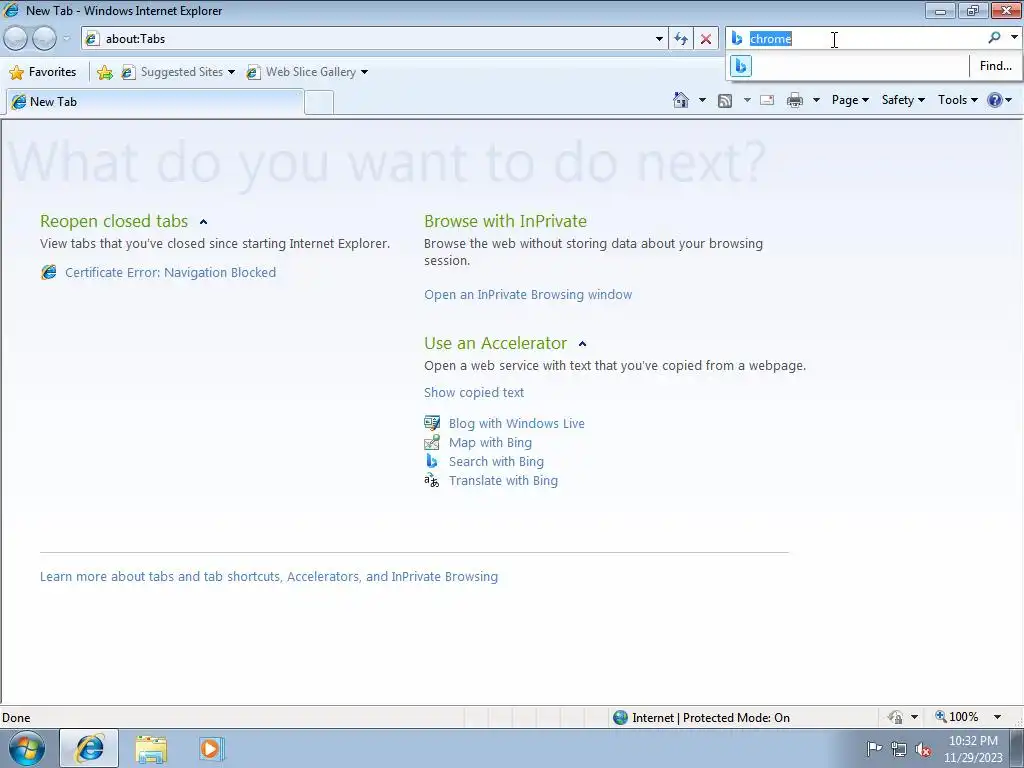
Task: Open Learn more about tabs link
Action: [x=268, y=577]
